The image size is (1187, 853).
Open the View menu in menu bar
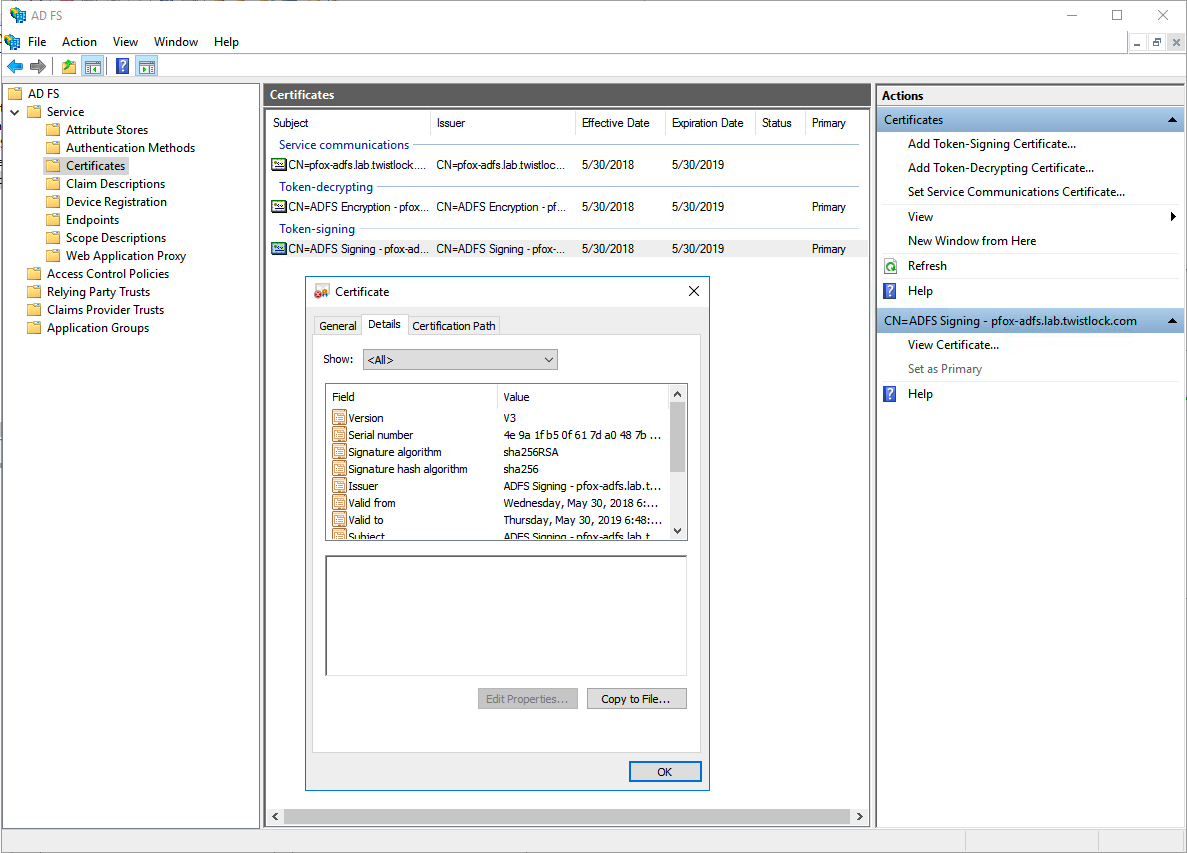[x=126, y=42]
